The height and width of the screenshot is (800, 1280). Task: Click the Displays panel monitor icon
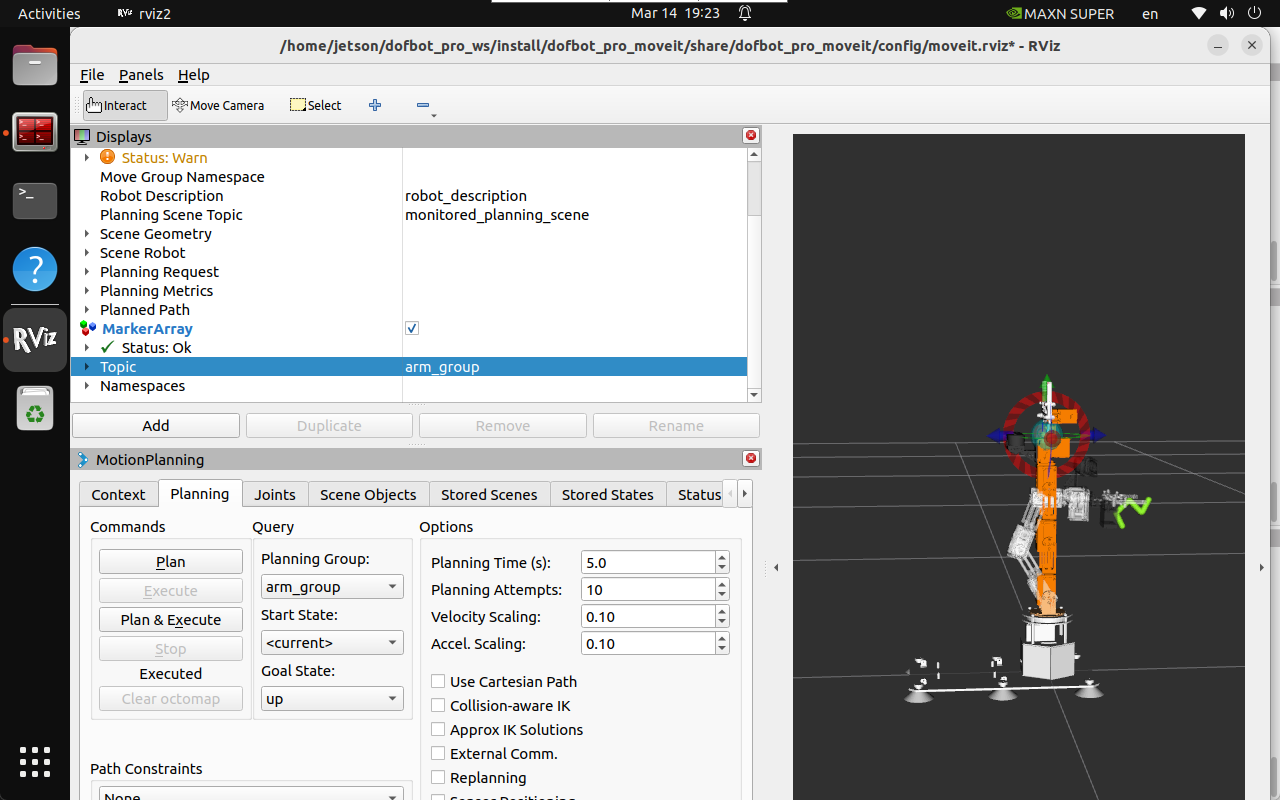click(x=83, y=136)
